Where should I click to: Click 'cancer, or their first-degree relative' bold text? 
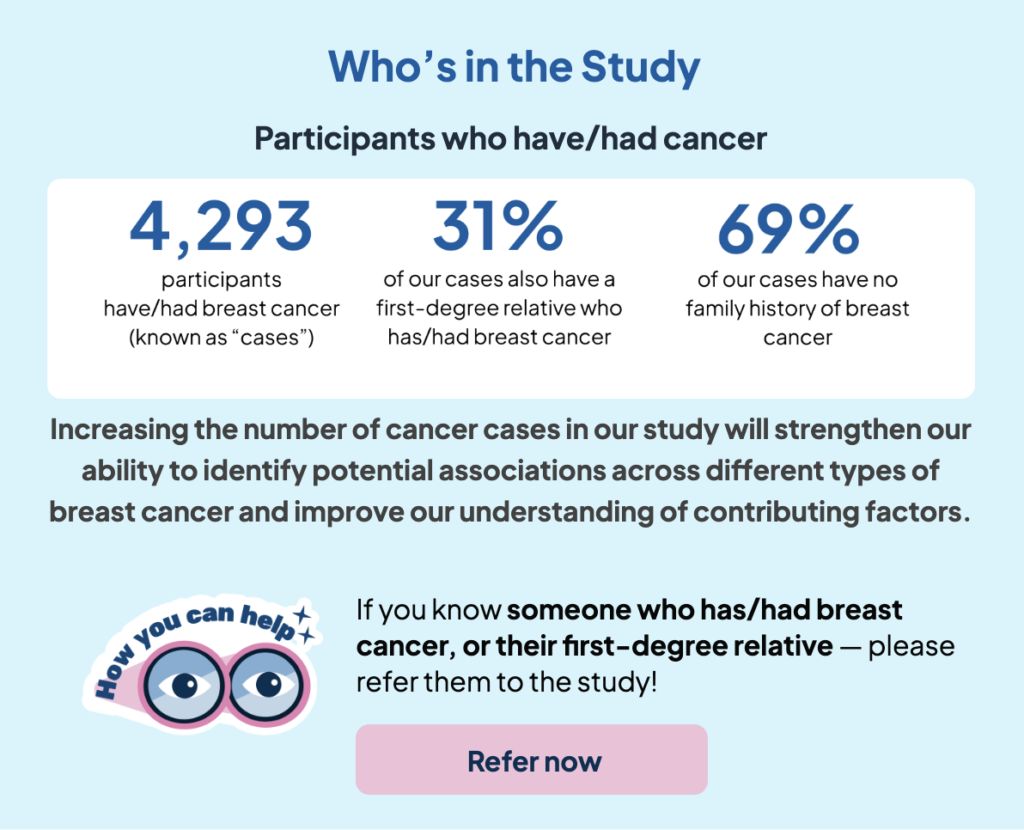594,646
